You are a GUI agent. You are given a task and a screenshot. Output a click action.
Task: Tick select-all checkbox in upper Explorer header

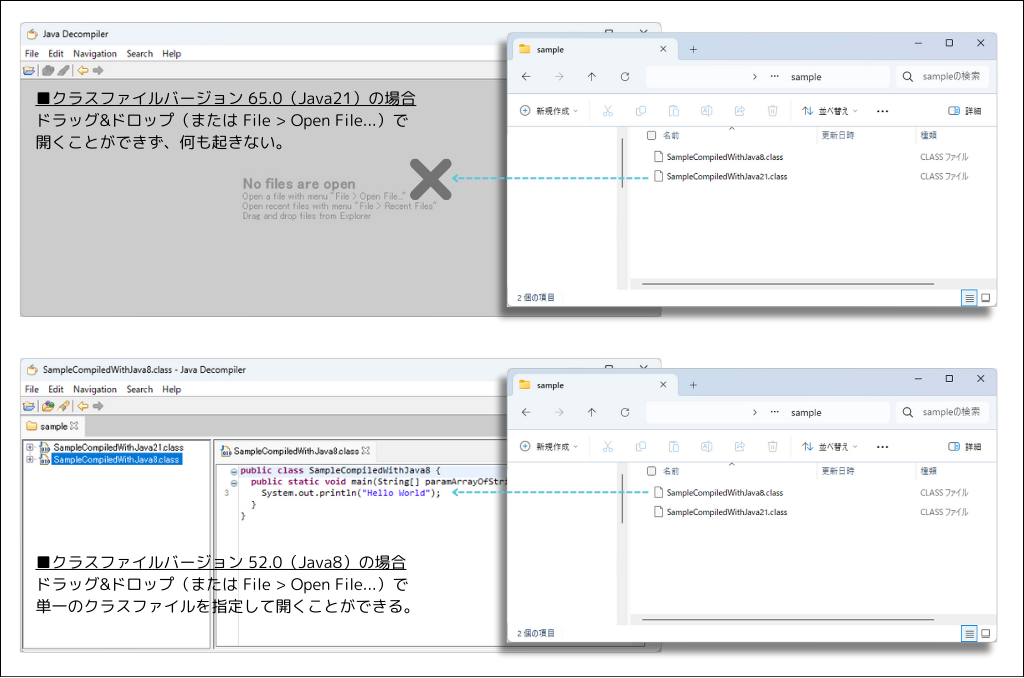click(x=652, y=135)
